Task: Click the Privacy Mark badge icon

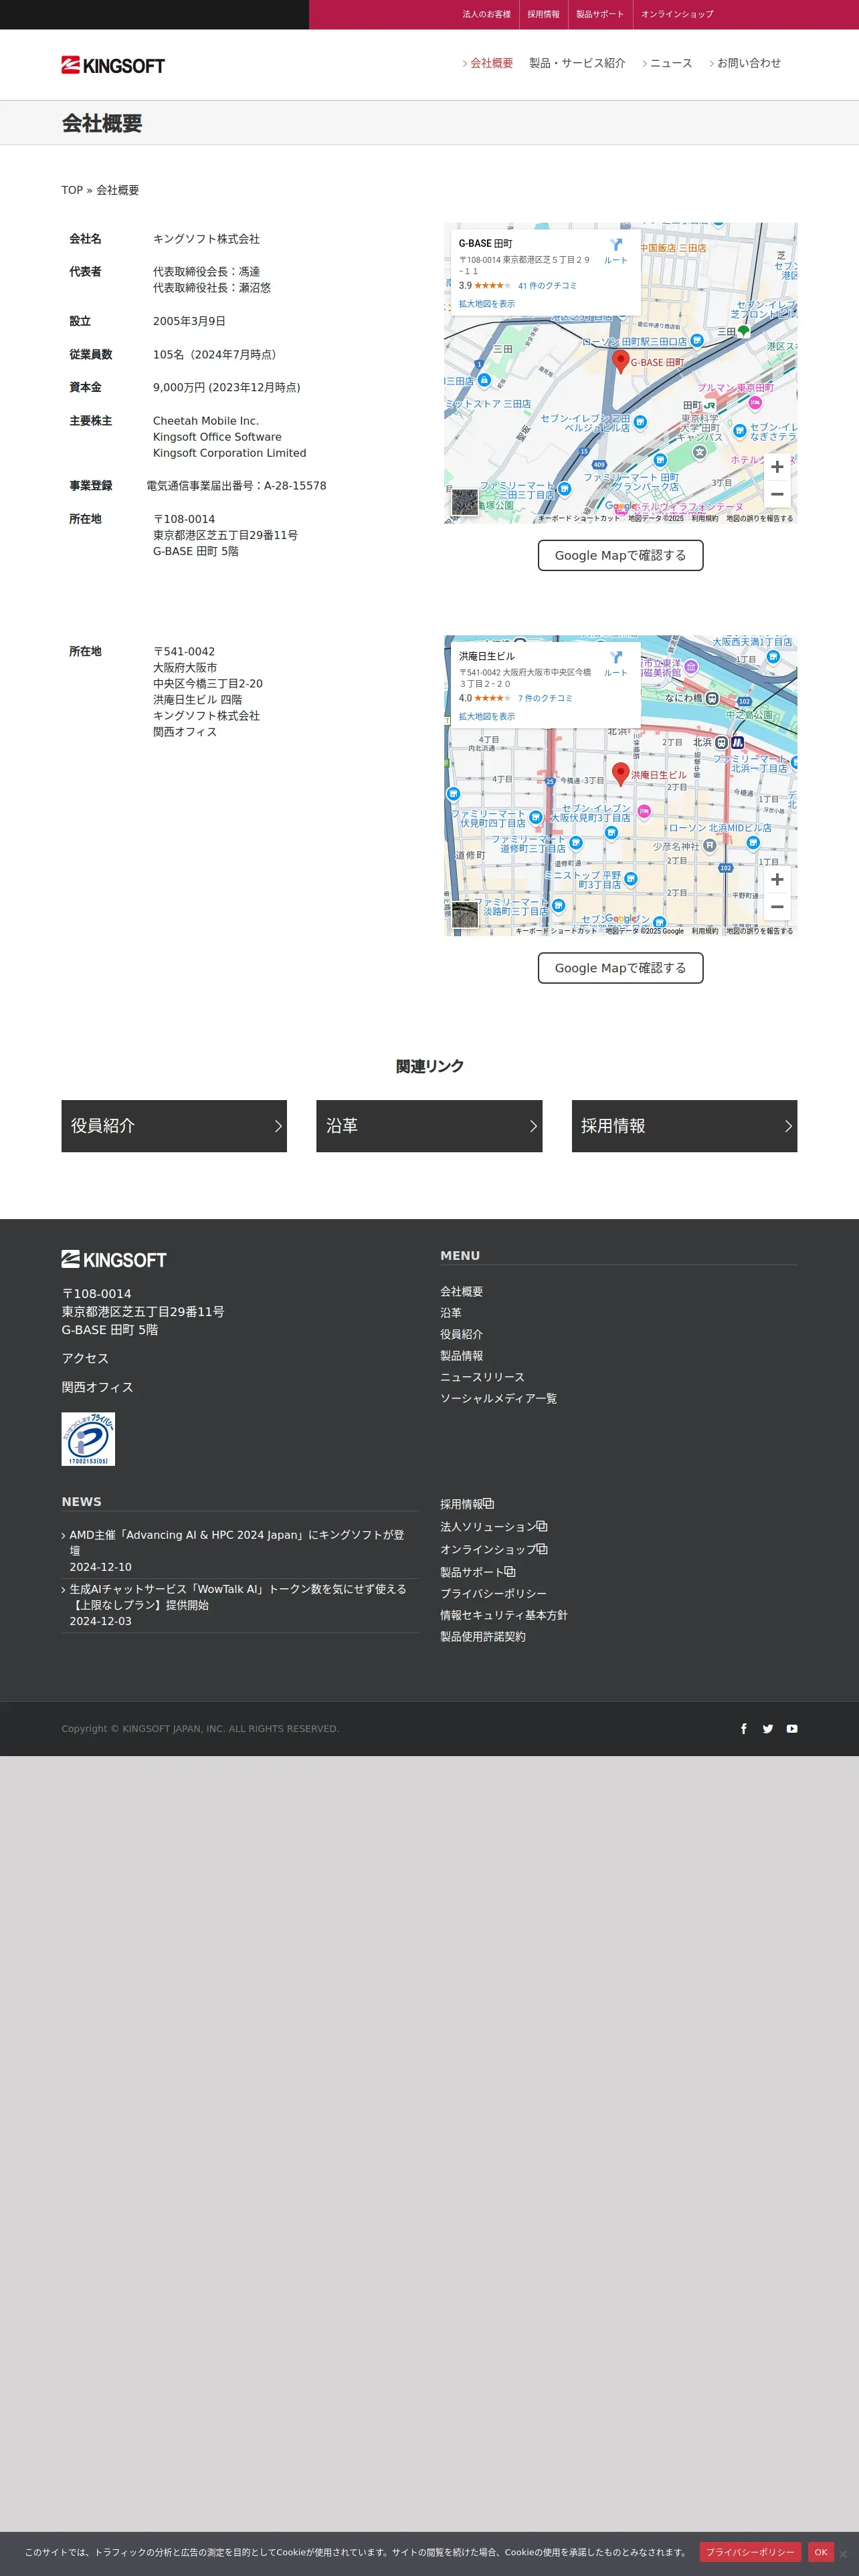Action: click(x=88, y=1439)
